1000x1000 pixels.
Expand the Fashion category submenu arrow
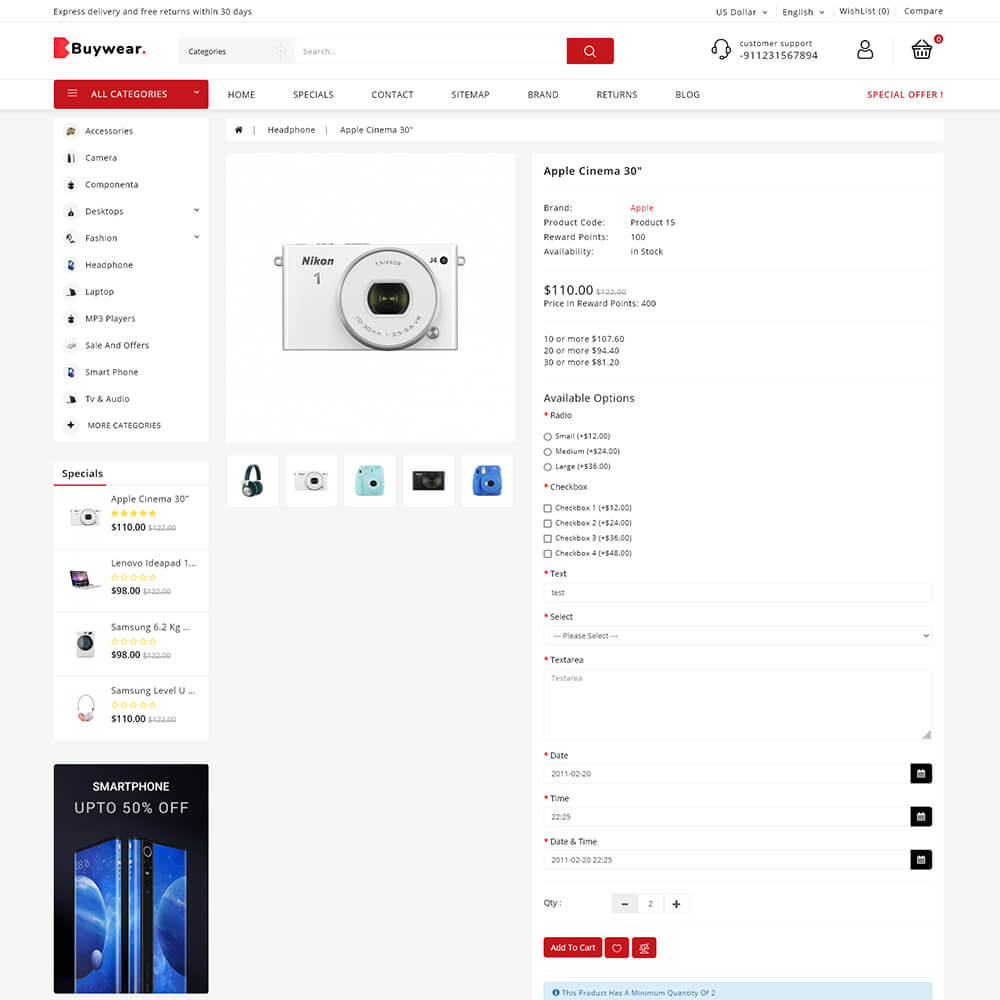pos(196,237)
